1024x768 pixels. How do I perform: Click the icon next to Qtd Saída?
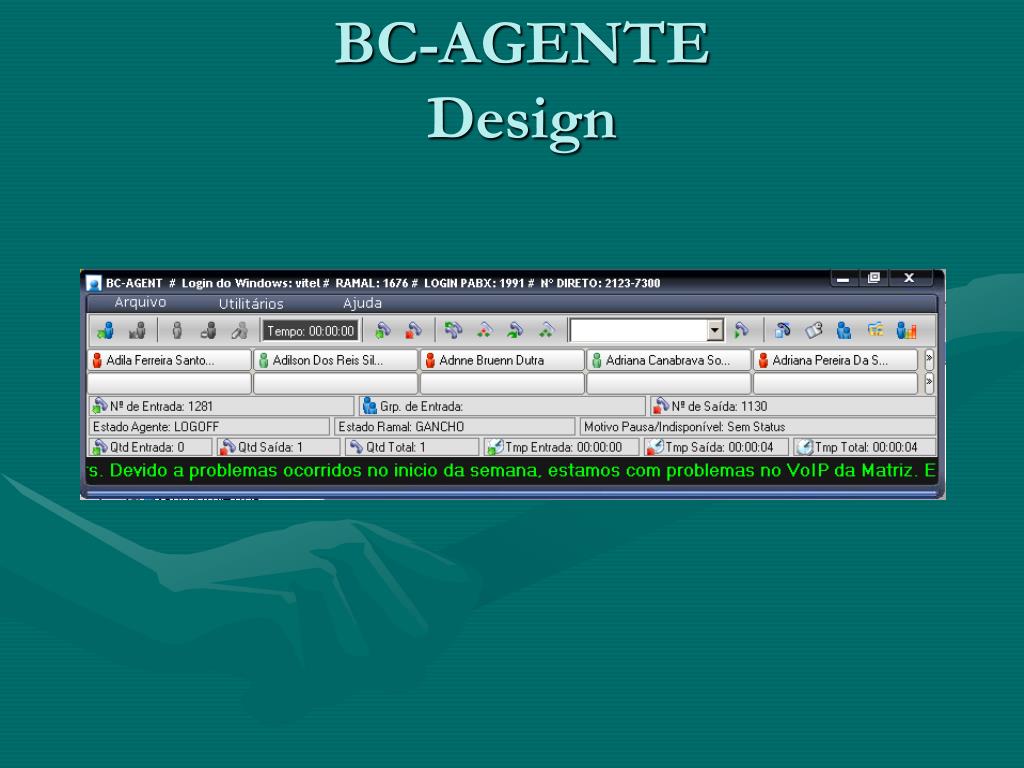pyautogui.click(x=227, y=447)
